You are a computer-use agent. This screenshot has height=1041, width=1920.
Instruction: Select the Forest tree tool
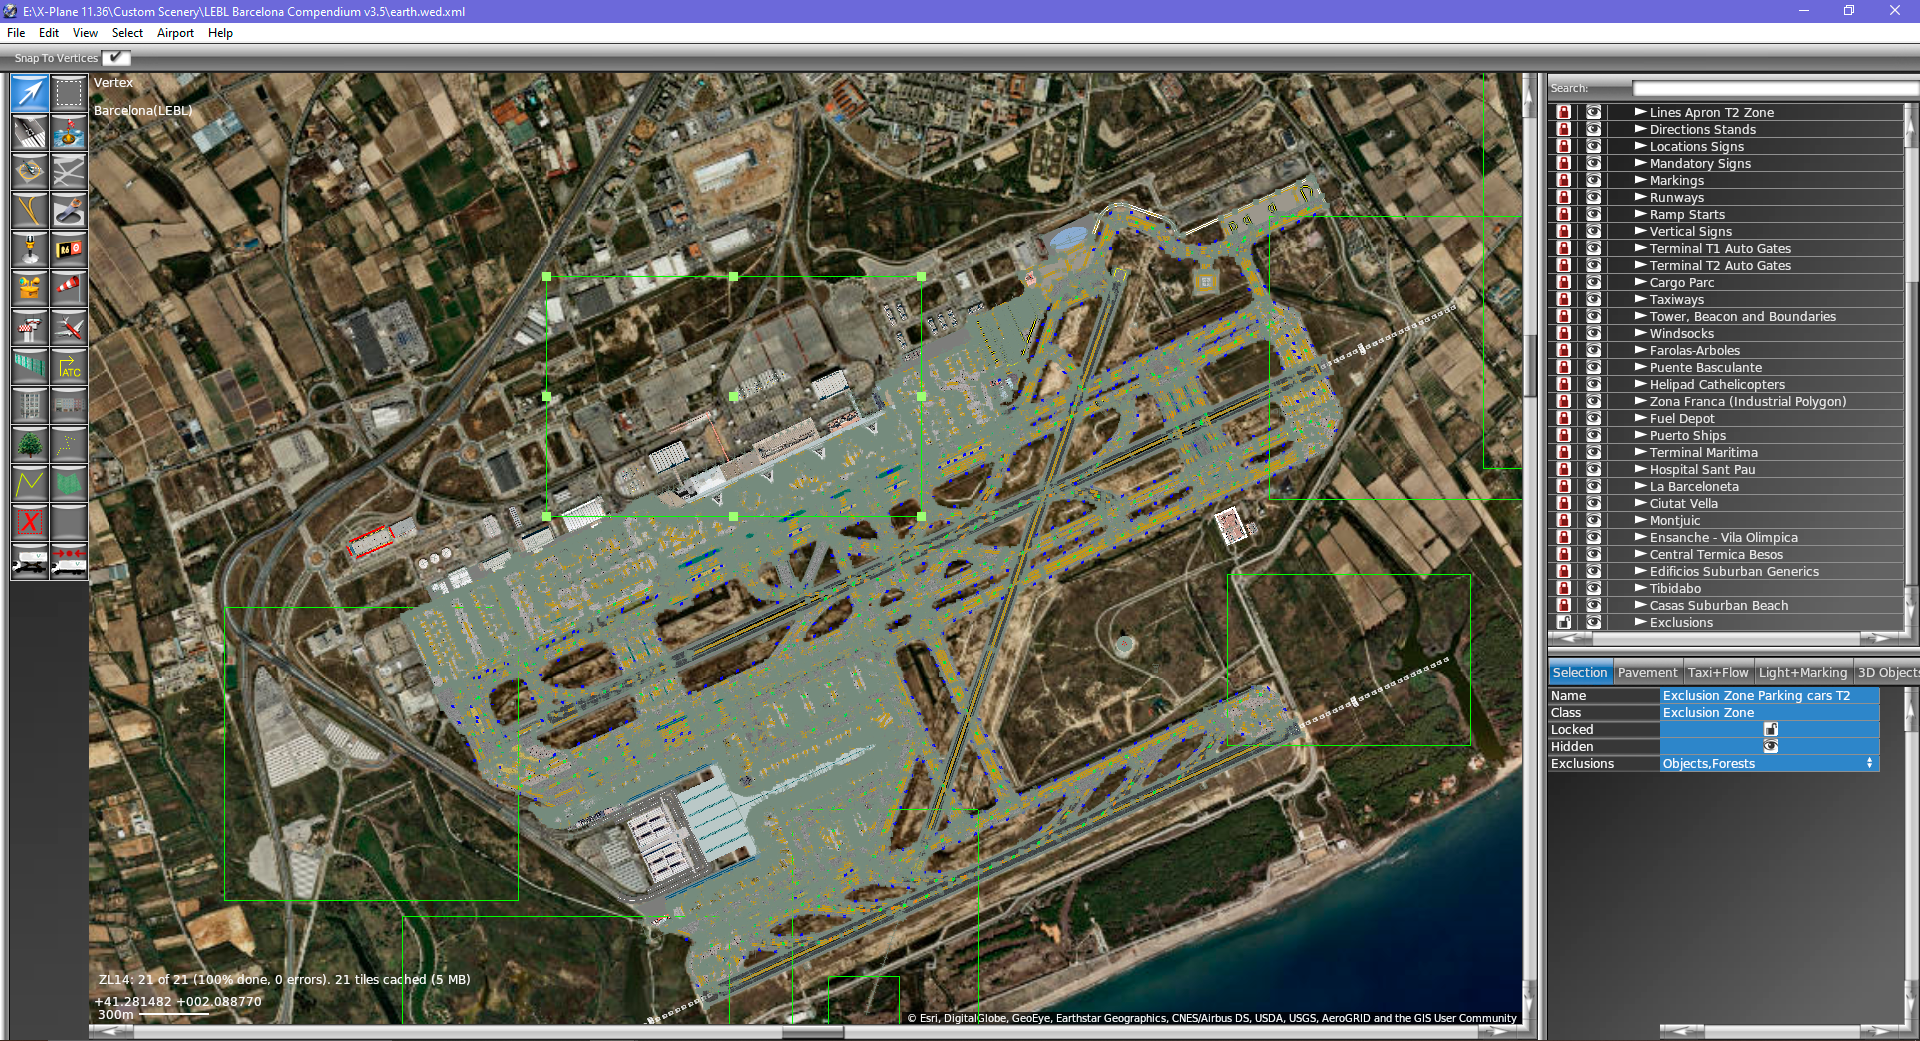point(30,445)
